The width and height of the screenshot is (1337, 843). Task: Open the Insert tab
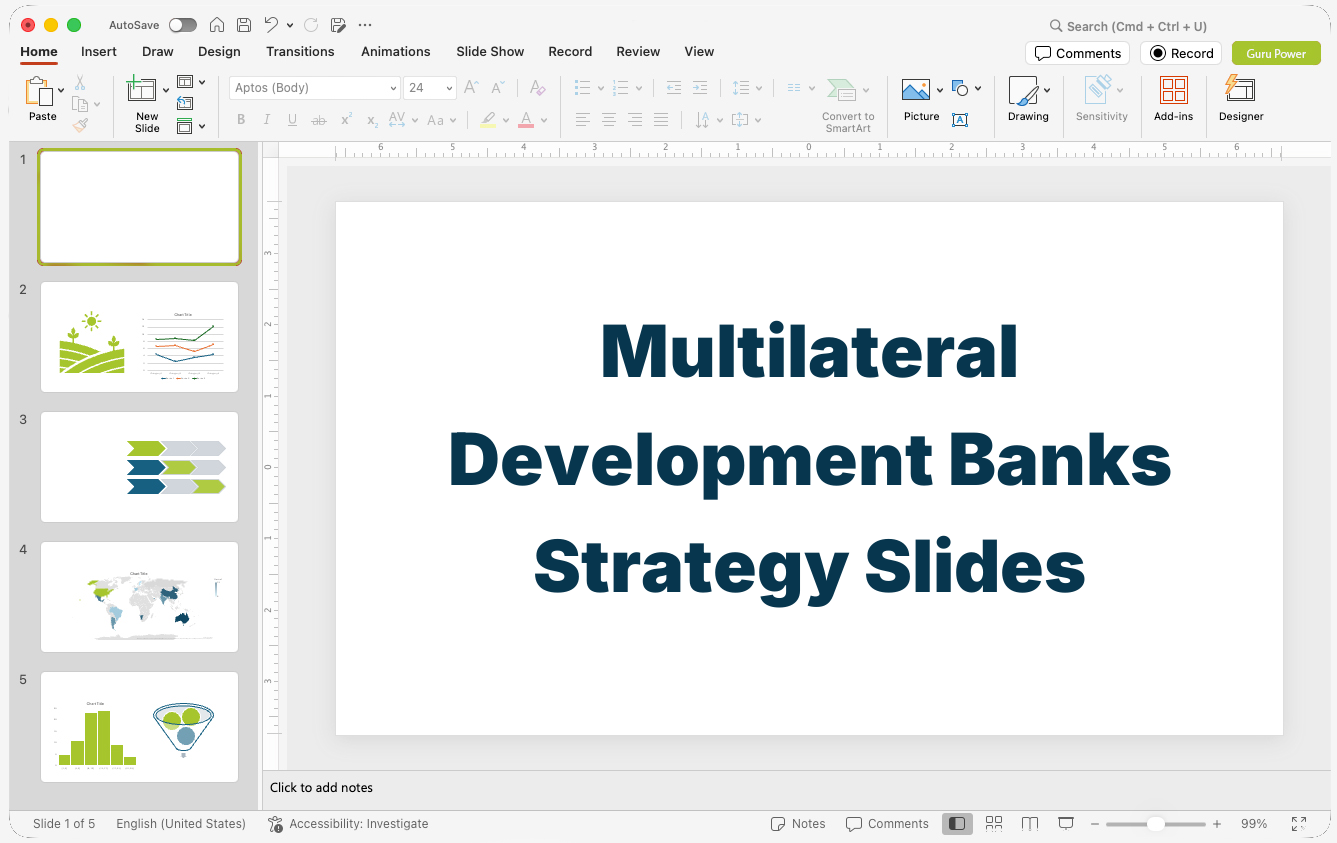click(99, 52)
